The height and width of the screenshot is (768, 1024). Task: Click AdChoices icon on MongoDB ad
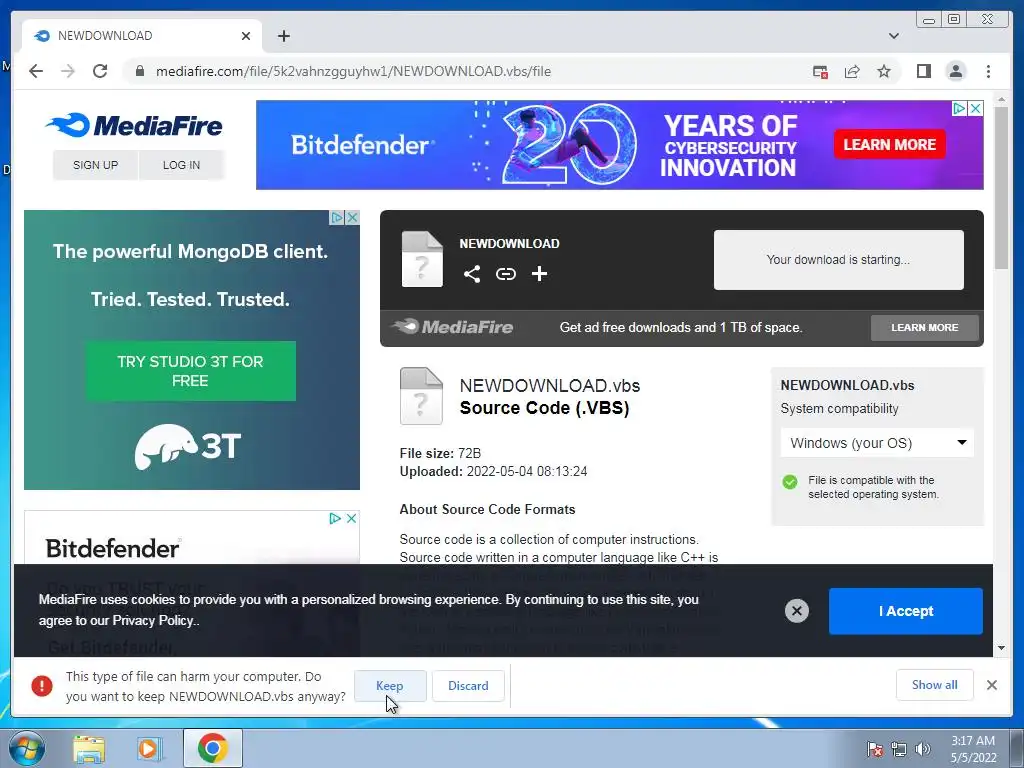(x=337, y=217)
